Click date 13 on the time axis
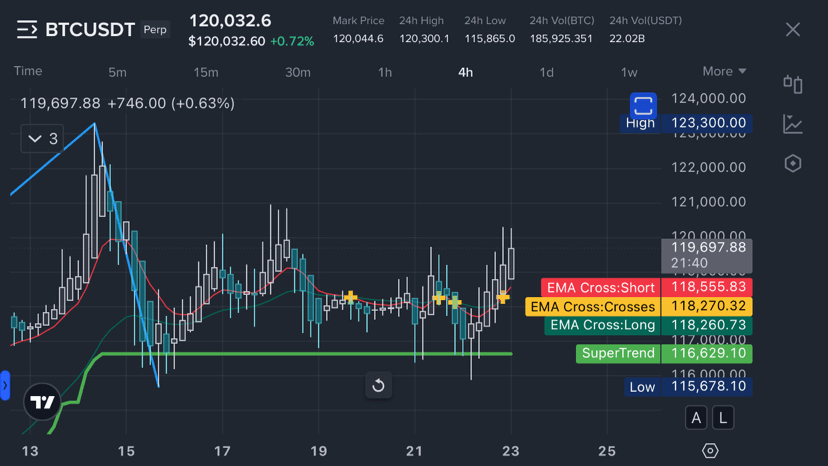 (30, 451)
